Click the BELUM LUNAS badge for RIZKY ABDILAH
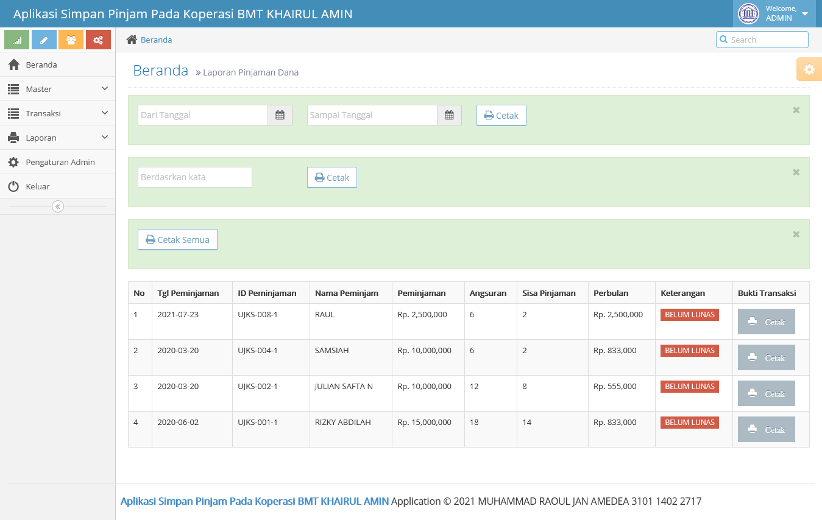The height and width of the screenshot is (520, 822). pyautogui.click(x=689, y=422)
